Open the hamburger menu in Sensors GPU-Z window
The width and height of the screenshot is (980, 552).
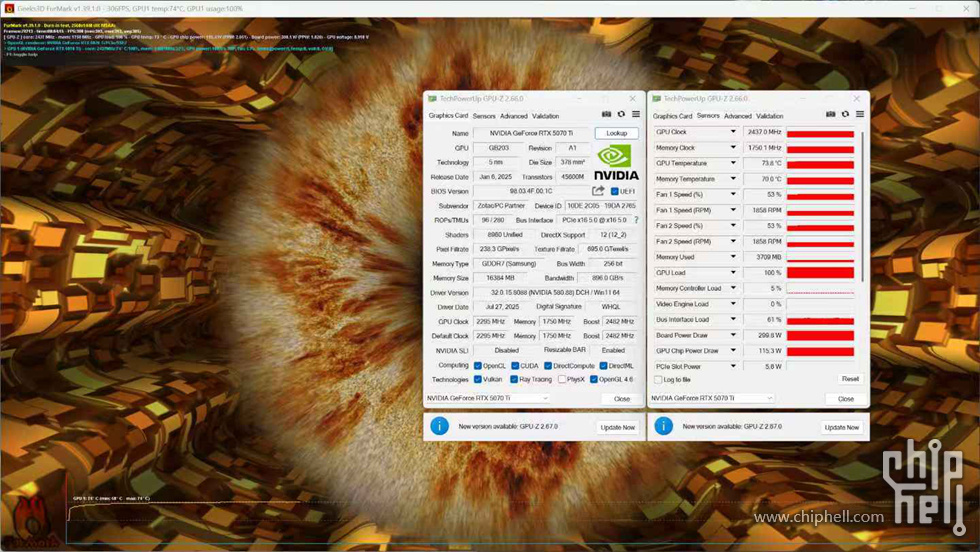click(x=860, y=114)
